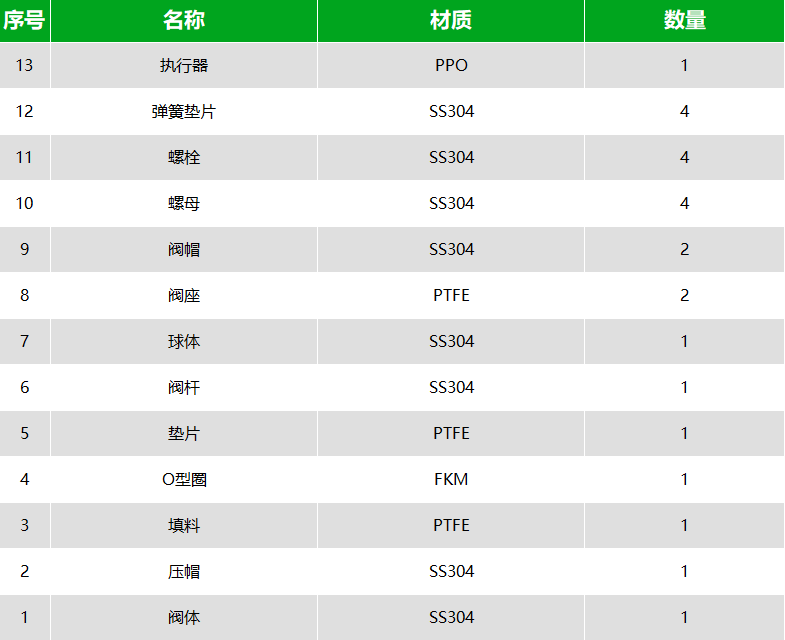Click the O型圈 name cell

tap(184, 479)
